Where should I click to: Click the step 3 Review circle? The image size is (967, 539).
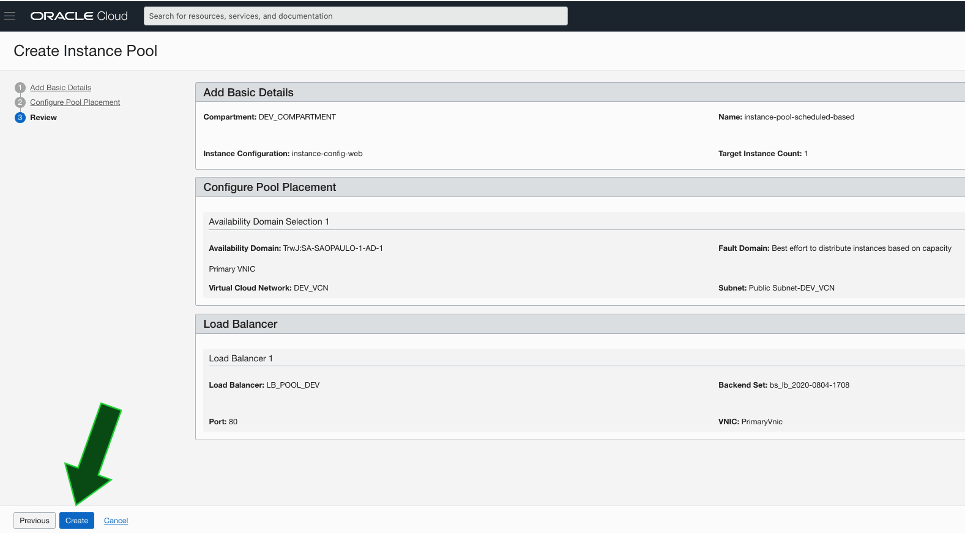click(20, 118)
